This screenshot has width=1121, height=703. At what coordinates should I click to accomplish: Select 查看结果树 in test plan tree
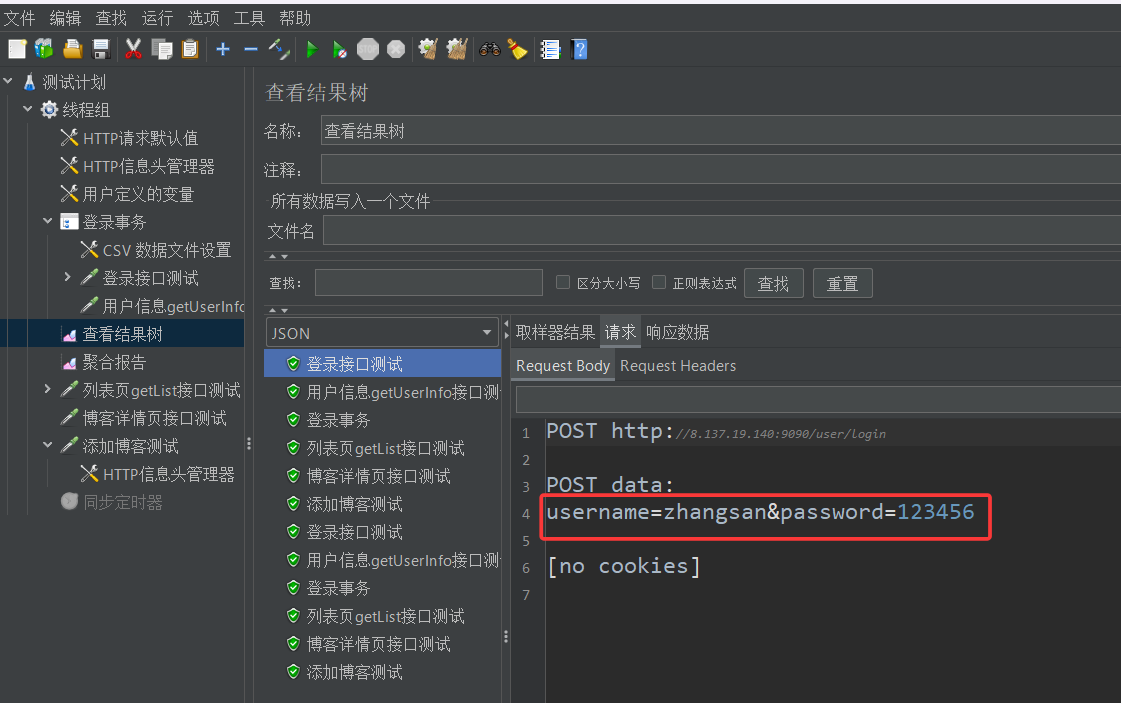[122, 334]
